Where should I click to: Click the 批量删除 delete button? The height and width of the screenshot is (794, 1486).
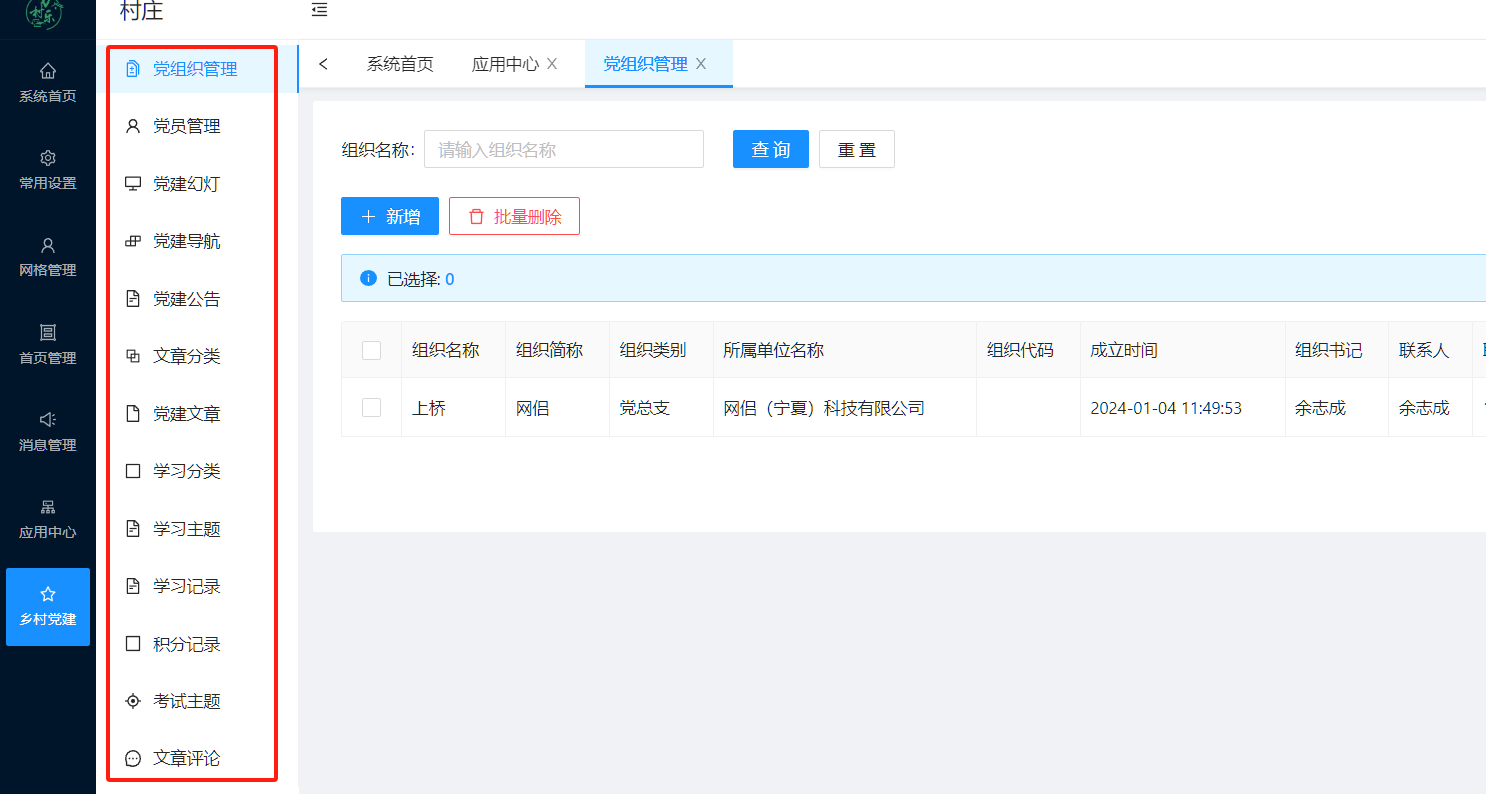[x=514, y=216]
